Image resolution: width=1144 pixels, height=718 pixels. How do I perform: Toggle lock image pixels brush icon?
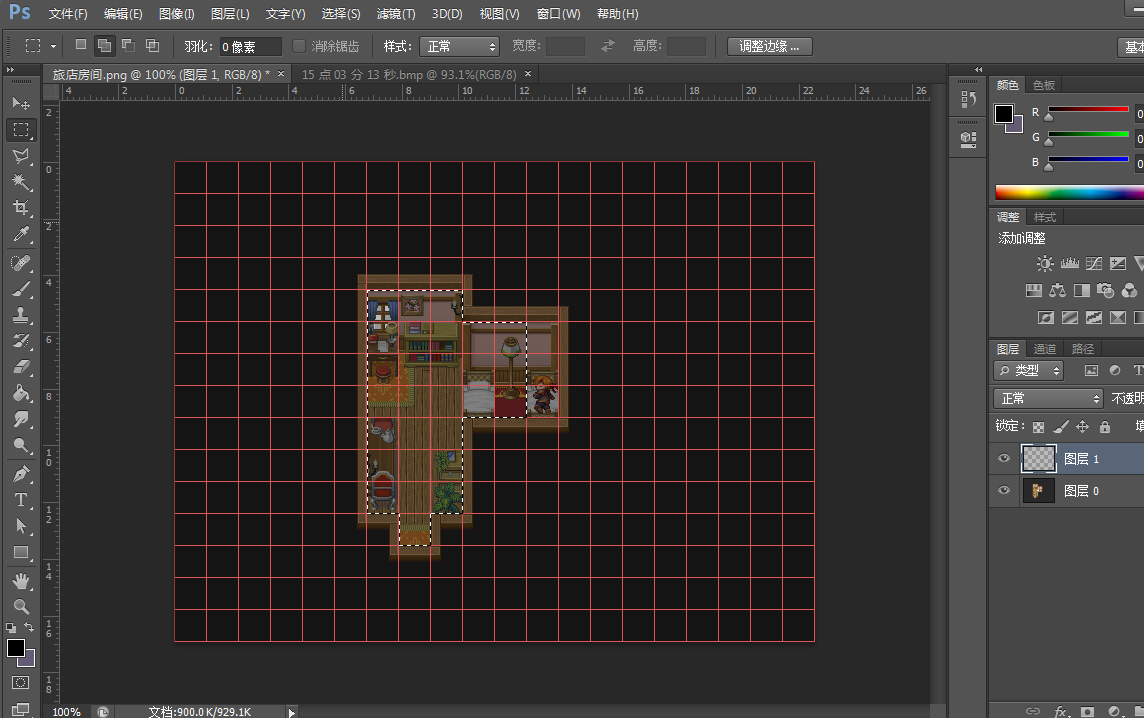tap(1061, 427)
